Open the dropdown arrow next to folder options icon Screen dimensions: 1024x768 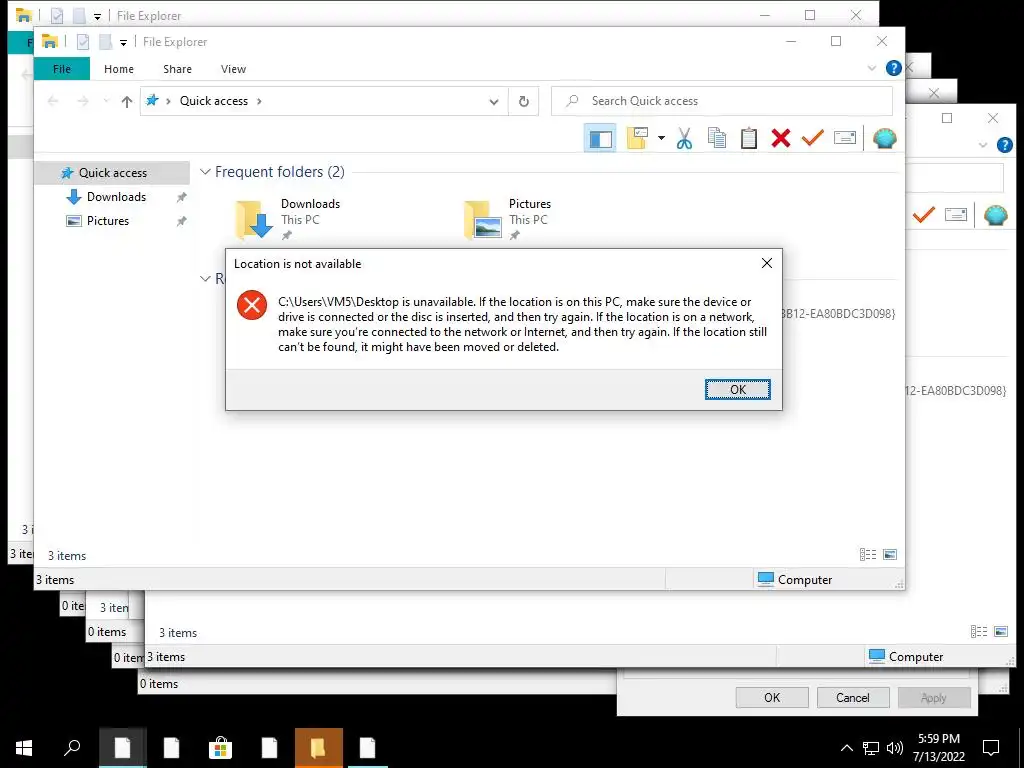click(x=661, y=138)
